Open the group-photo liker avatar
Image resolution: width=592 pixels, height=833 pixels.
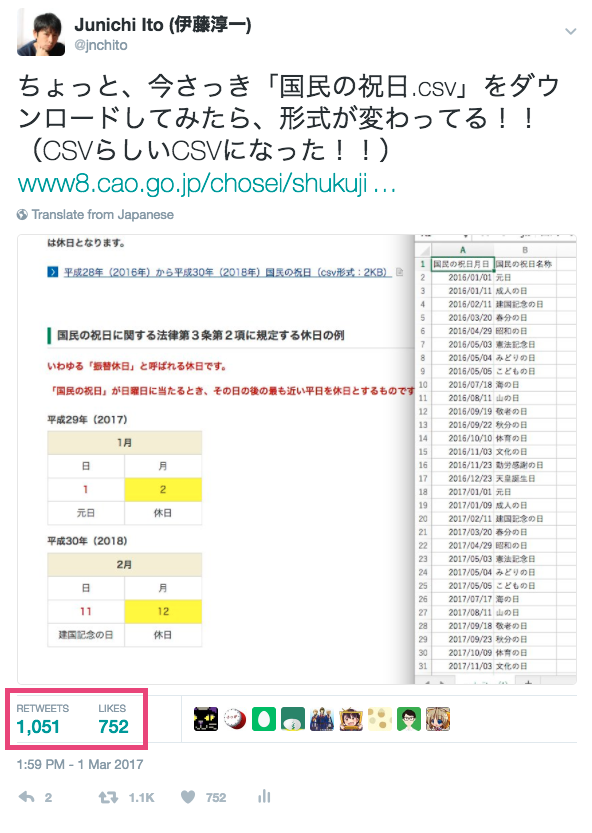coord(322,719)
